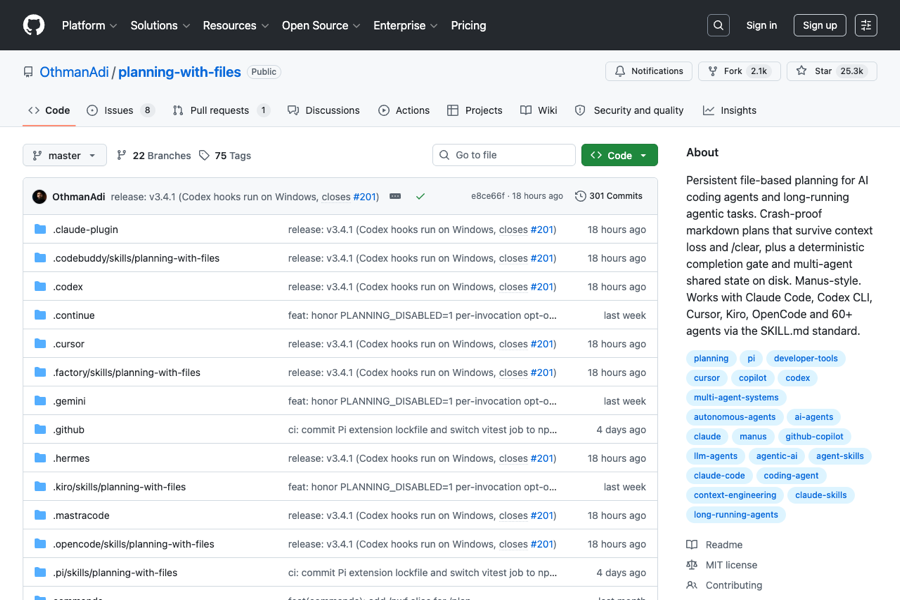This screenshot has height=600, width=900.
Task: Select the multi-agent-systems topic tag
Action: (x=736, y=397)
